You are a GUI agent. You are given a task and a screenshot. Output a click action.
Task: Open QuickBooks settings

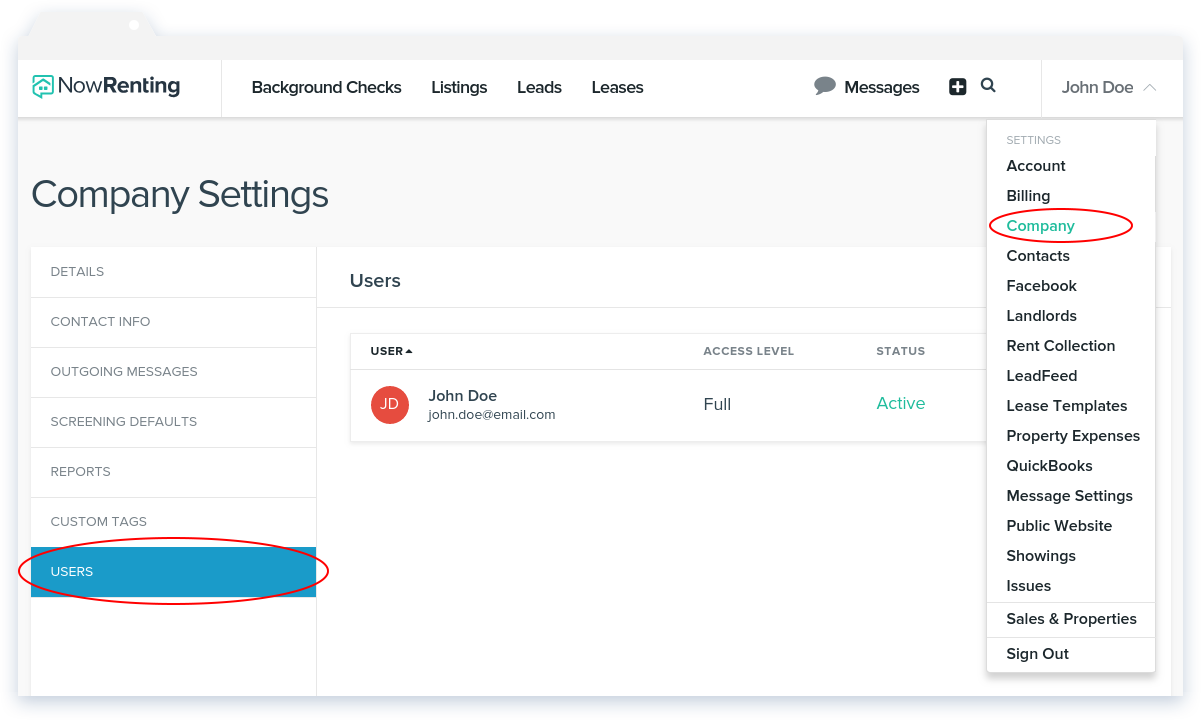click(x=1049, y=466)
